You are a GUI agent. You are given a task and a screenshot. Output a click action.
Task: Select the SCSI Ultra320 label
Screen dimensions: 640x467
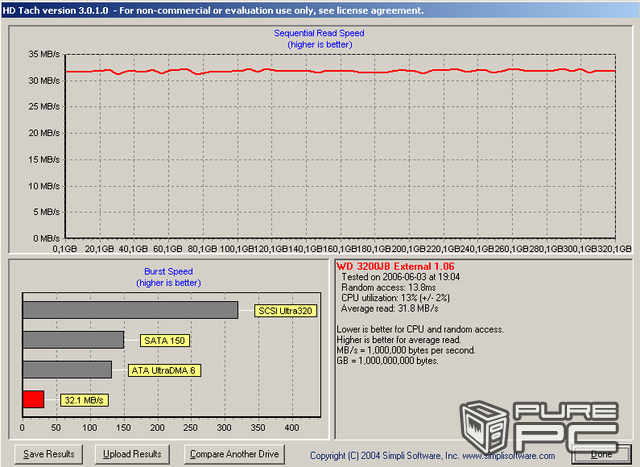(x=285, y=311)
